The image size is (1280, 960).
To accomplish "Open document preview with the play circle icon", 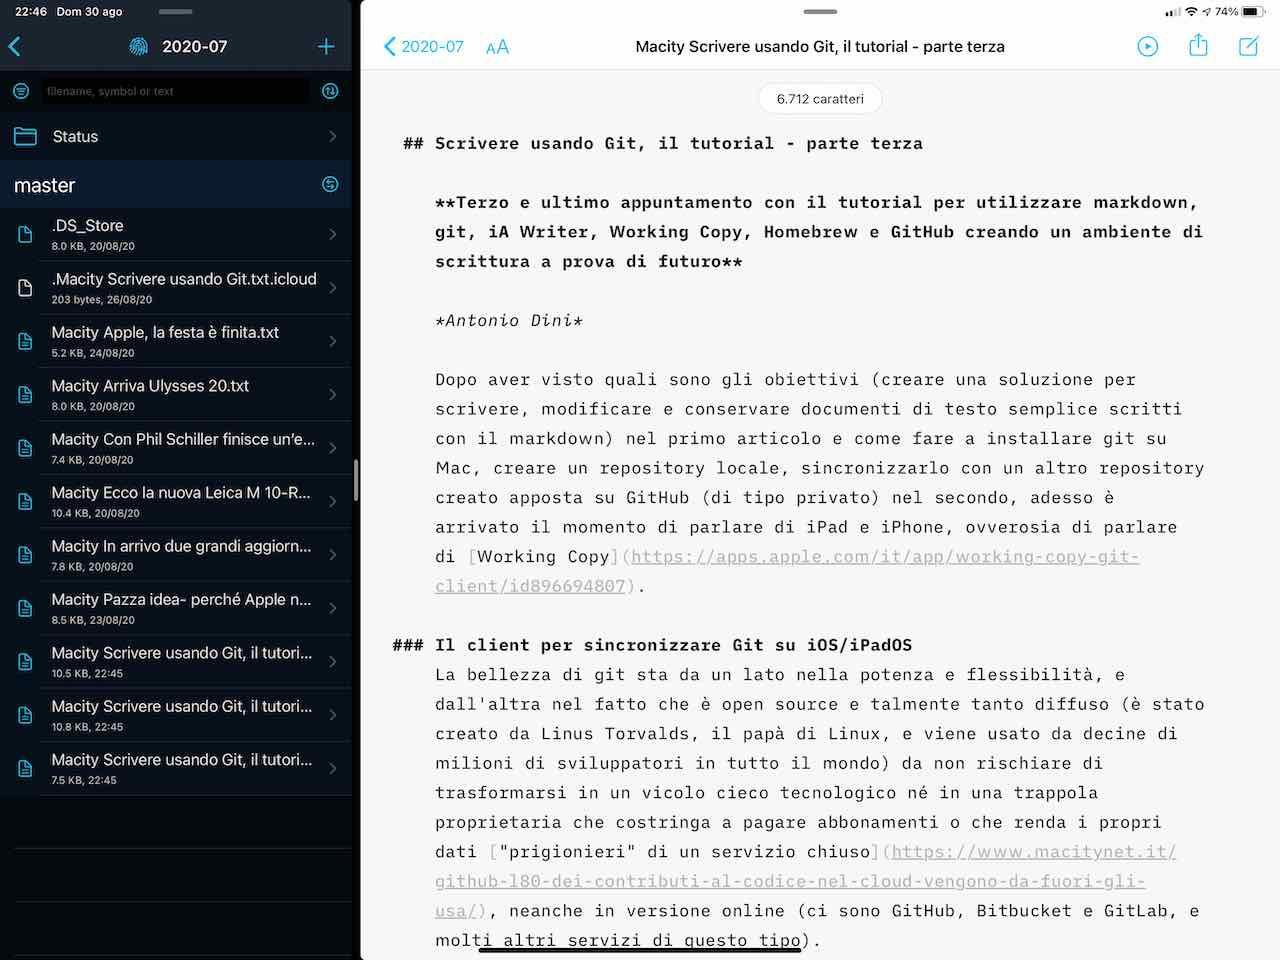I will 1148,46.
